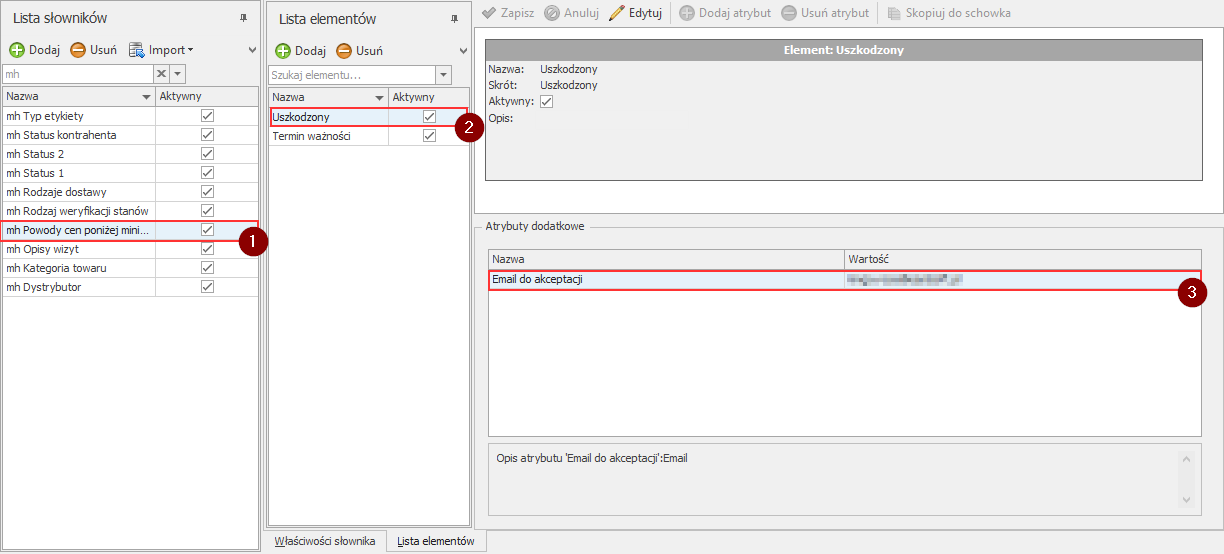Click the Dodaj icon in Lista słowników

coord(17,50)
